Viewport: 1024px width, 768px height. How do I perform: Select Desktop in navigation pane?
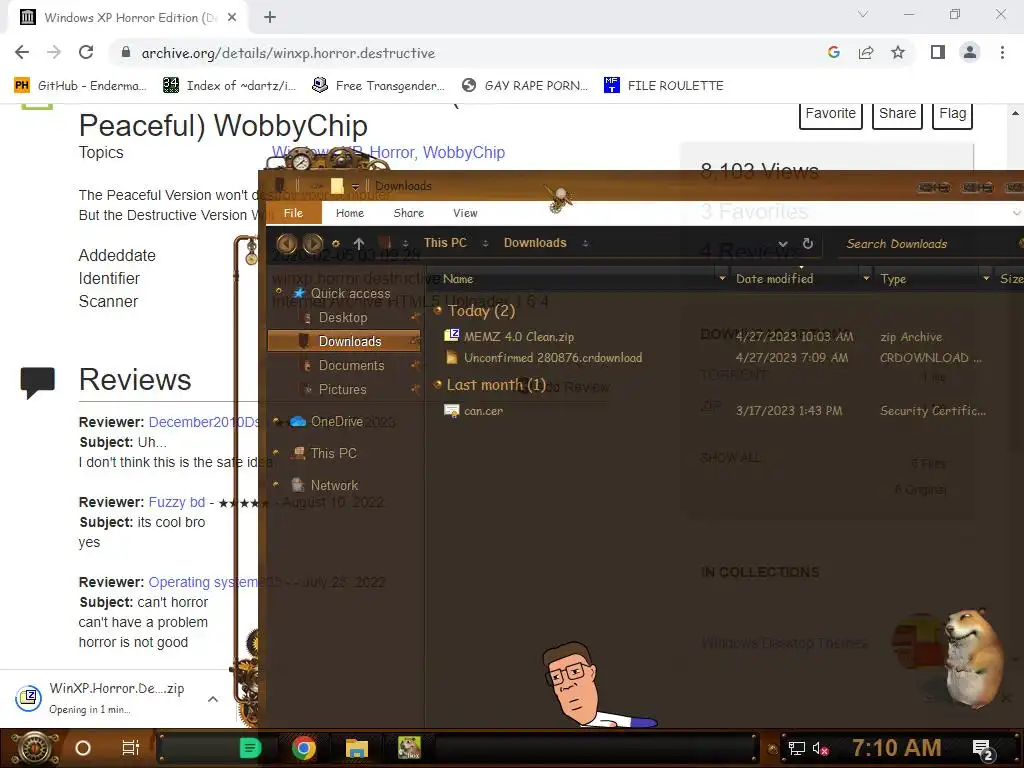click(x=343, y=317)
